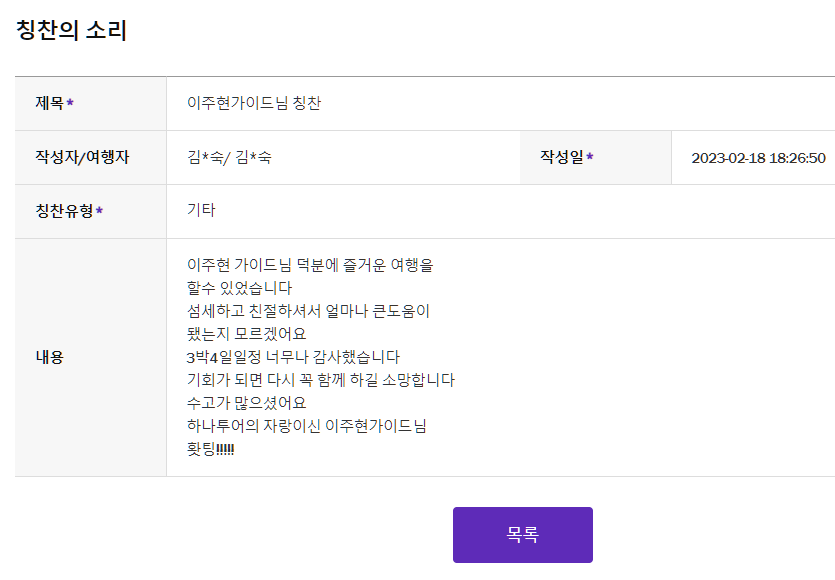Select the 내용 label cell
This screenshot has height=580, width=835.
point(50,357)
